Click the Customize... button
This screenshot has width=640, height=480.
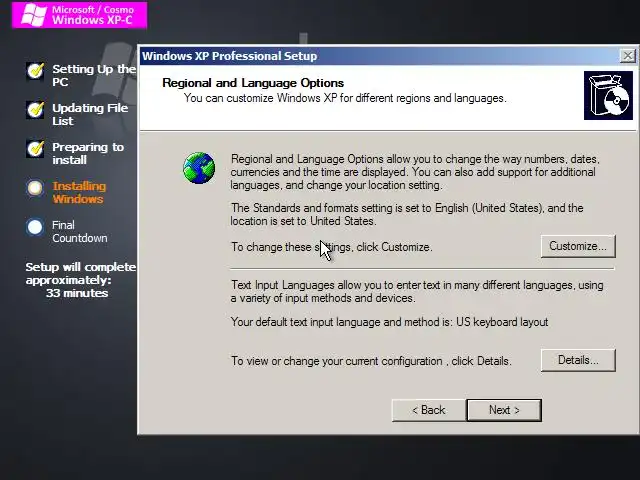578,246
